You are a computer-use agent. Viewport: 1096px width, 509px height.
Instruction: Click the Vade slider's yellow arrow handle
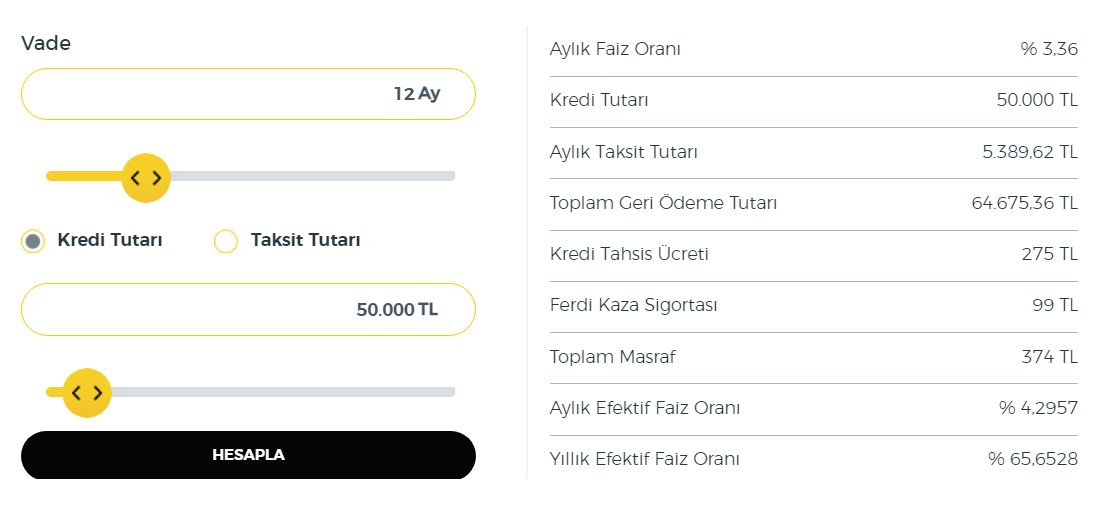point(146,178)
